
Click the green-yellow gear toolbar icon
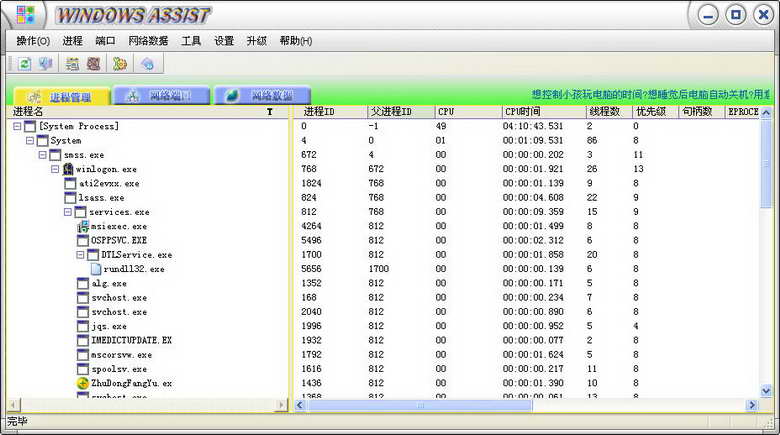pyautogui.click(x=120, y=64)
